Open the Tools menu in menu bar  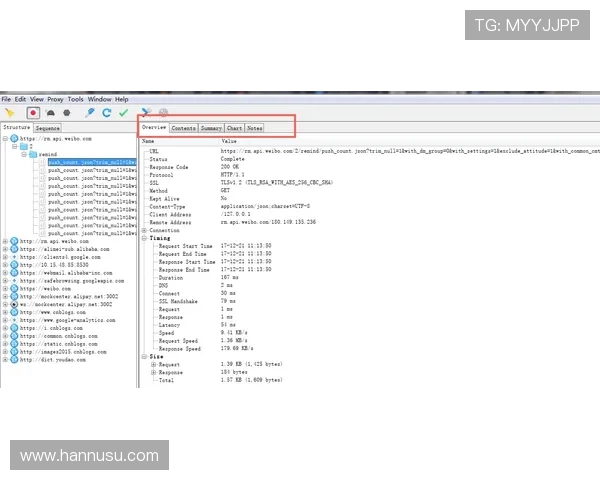(76, 100)
